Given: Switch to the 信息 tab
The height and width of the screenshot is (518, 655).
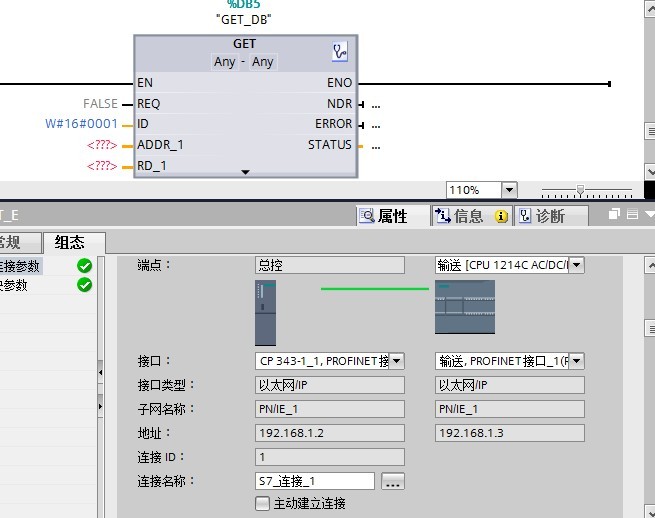Looking at the screenshot, I should [471, 216].
